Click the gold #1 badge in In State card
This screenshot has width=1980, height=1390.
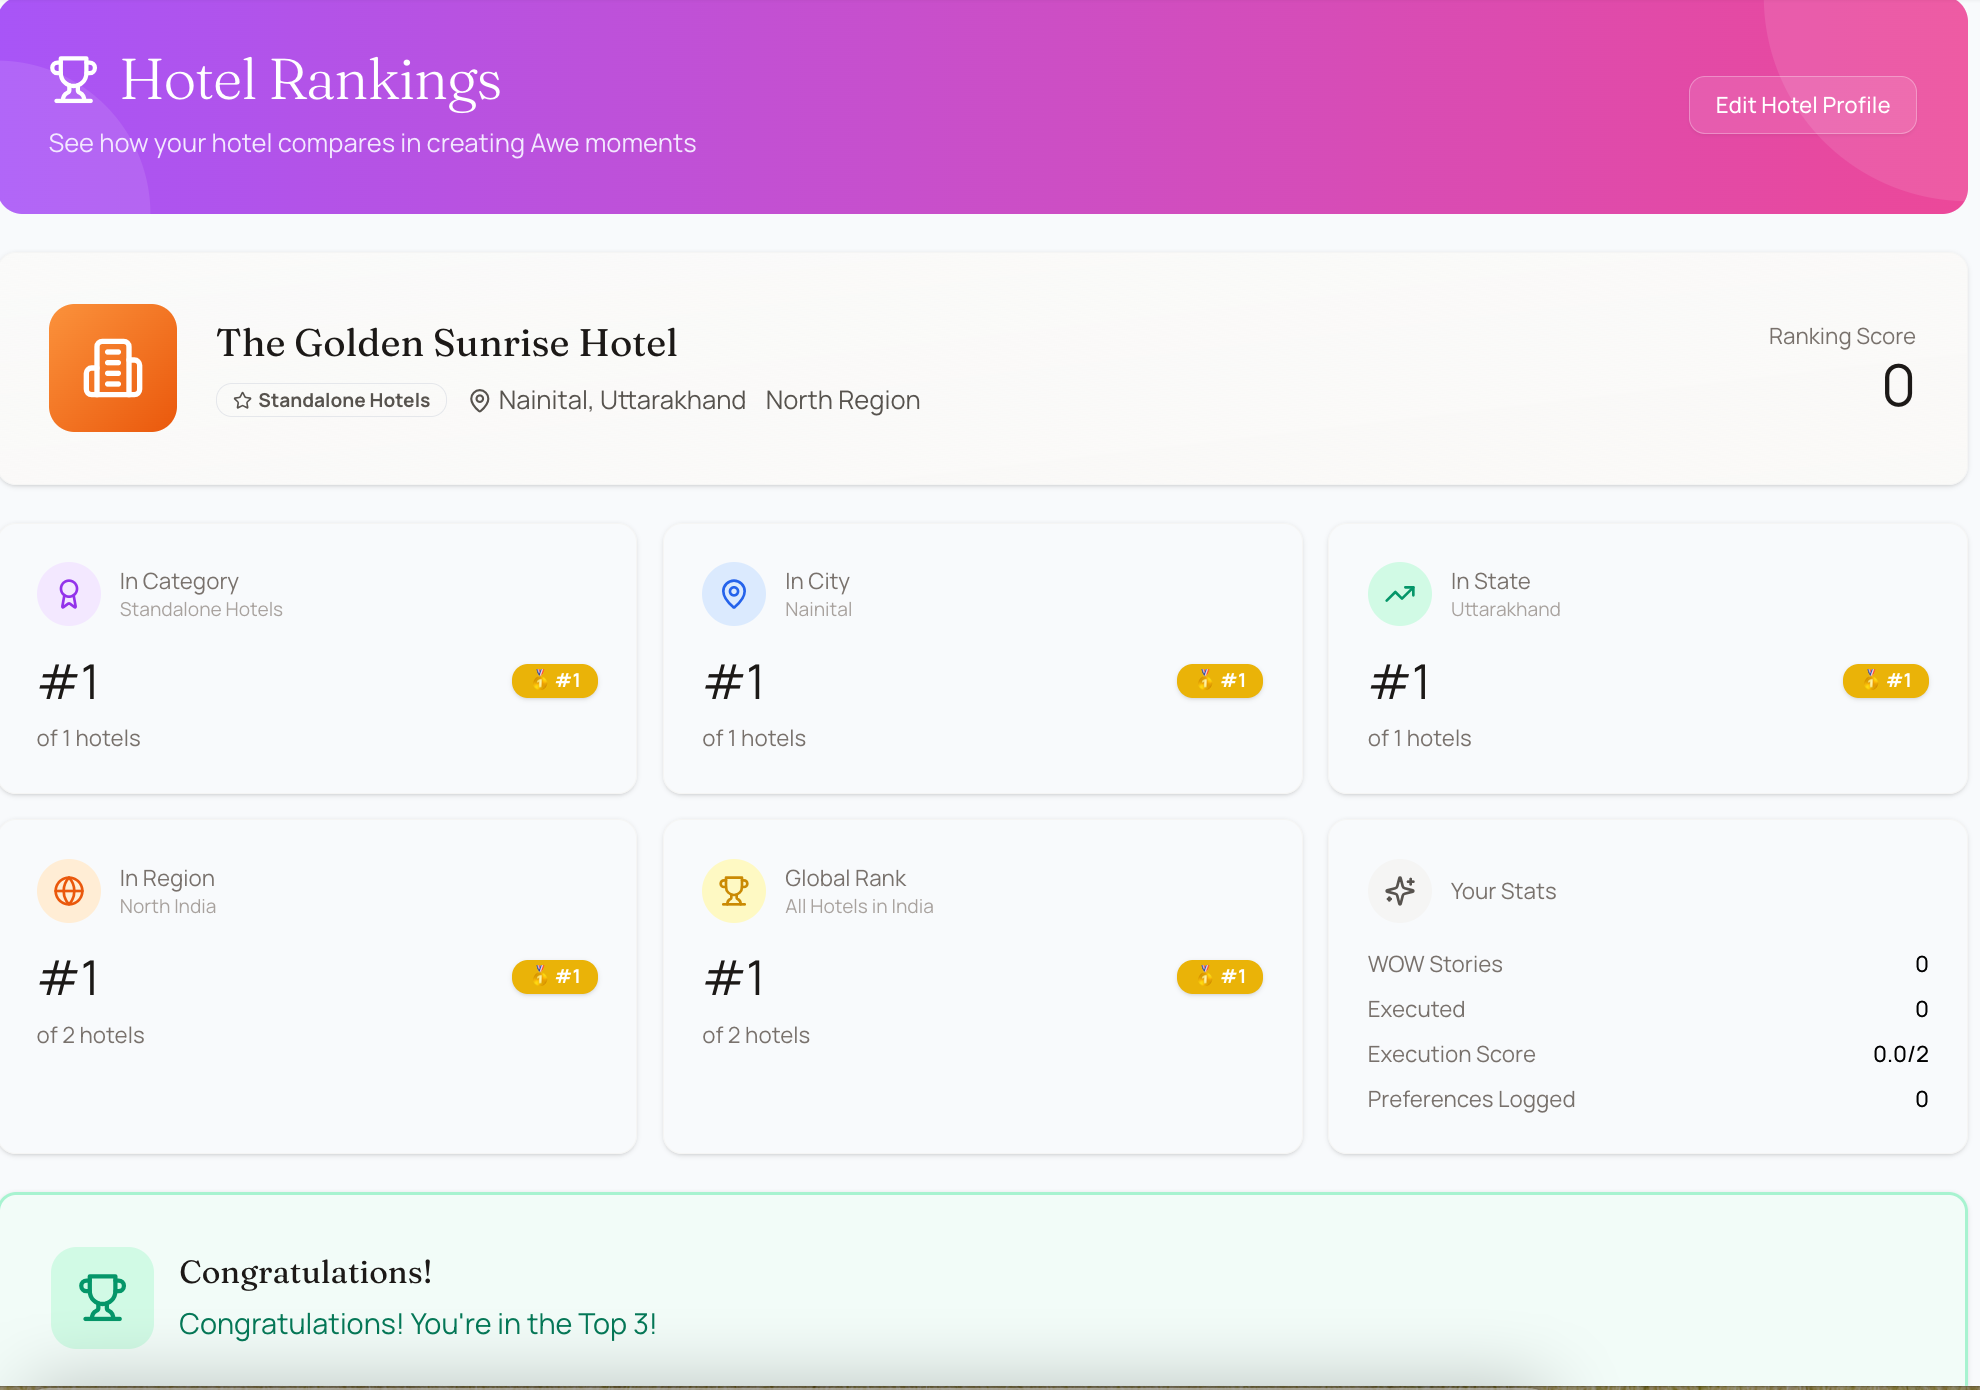[x=1886, y=681]
